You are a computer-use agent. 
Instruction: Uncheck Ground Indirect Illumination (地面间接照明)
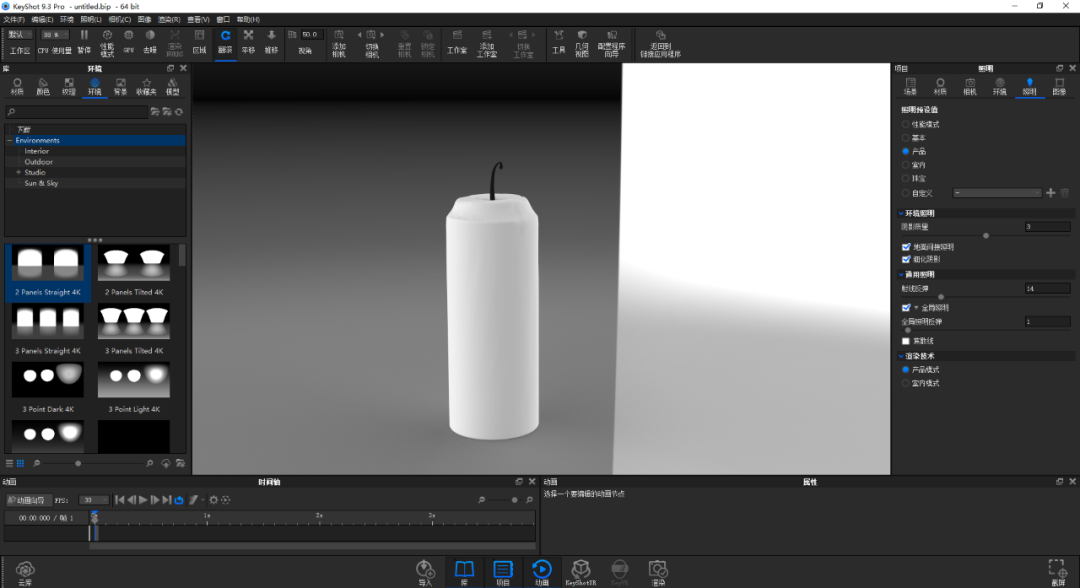tap(906, 246)
